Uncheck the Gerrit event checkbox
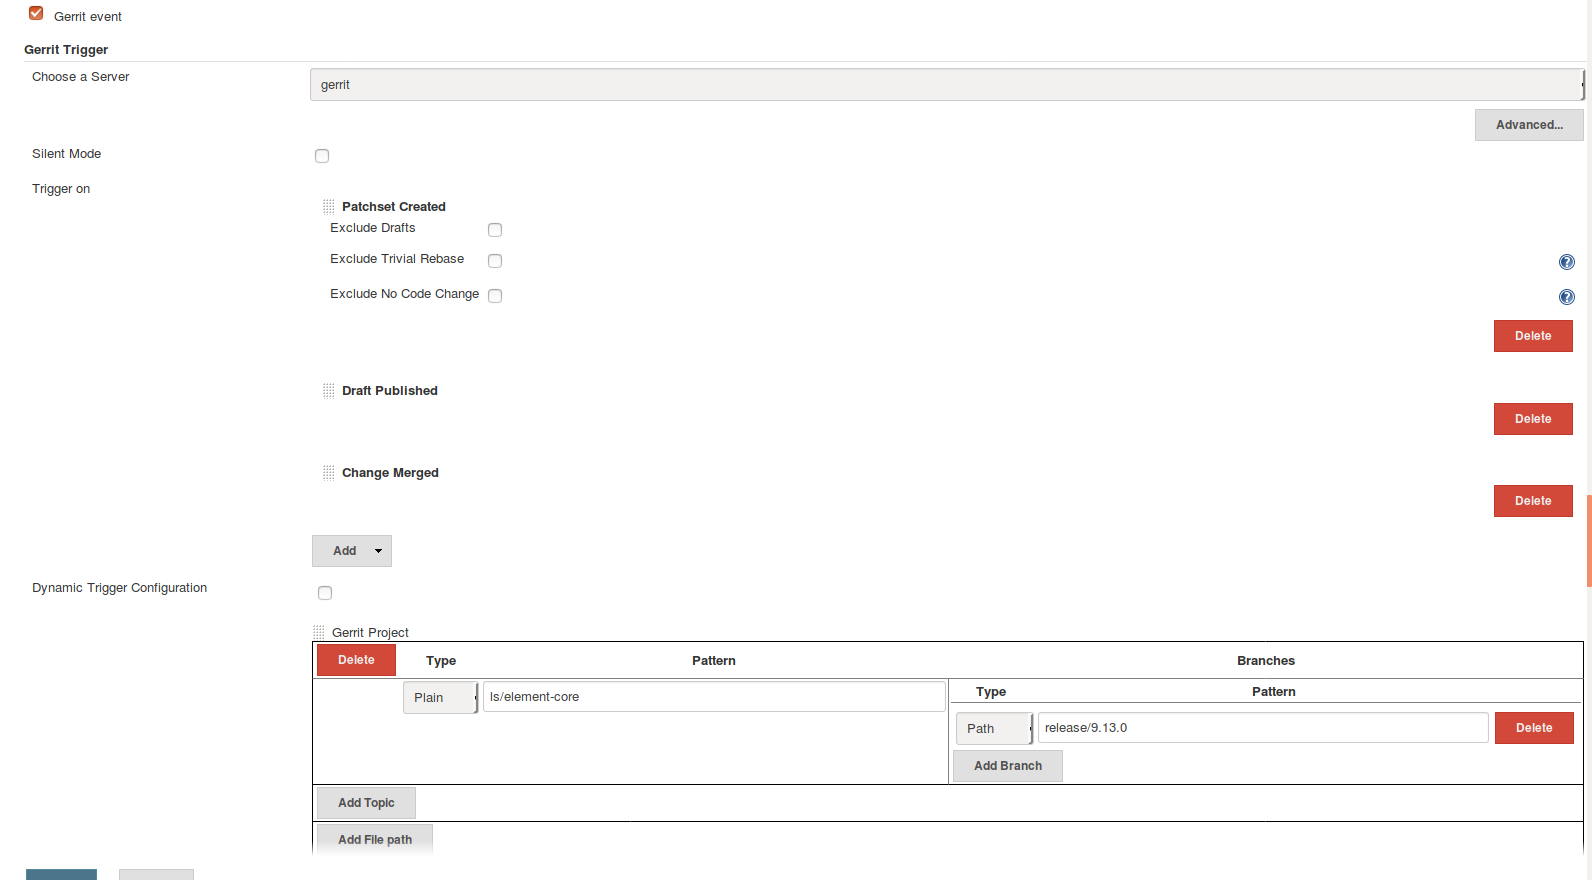Viewport: 1592px width, 880px height. [x=36, y=14]
